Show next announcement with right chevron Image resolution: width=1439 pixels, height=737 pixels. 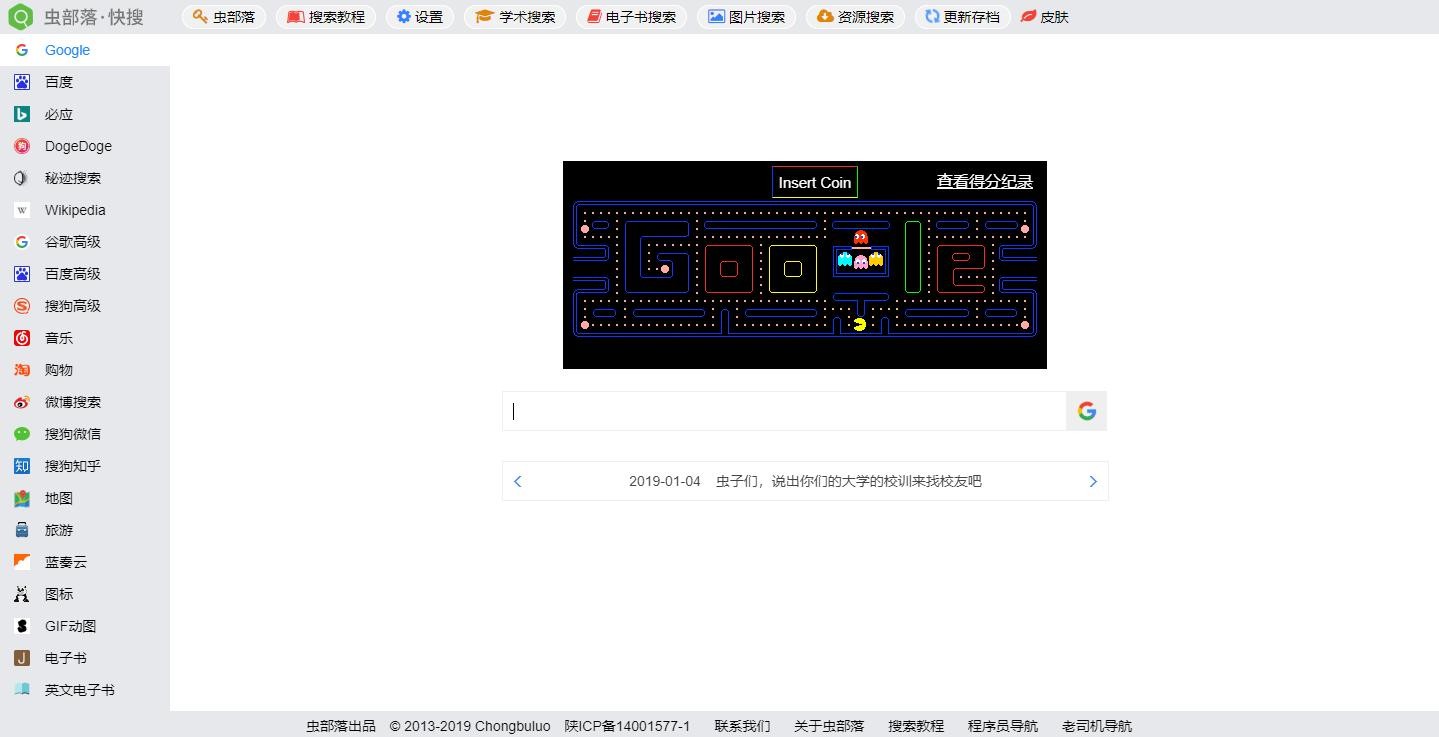[x=1092, y=481]
